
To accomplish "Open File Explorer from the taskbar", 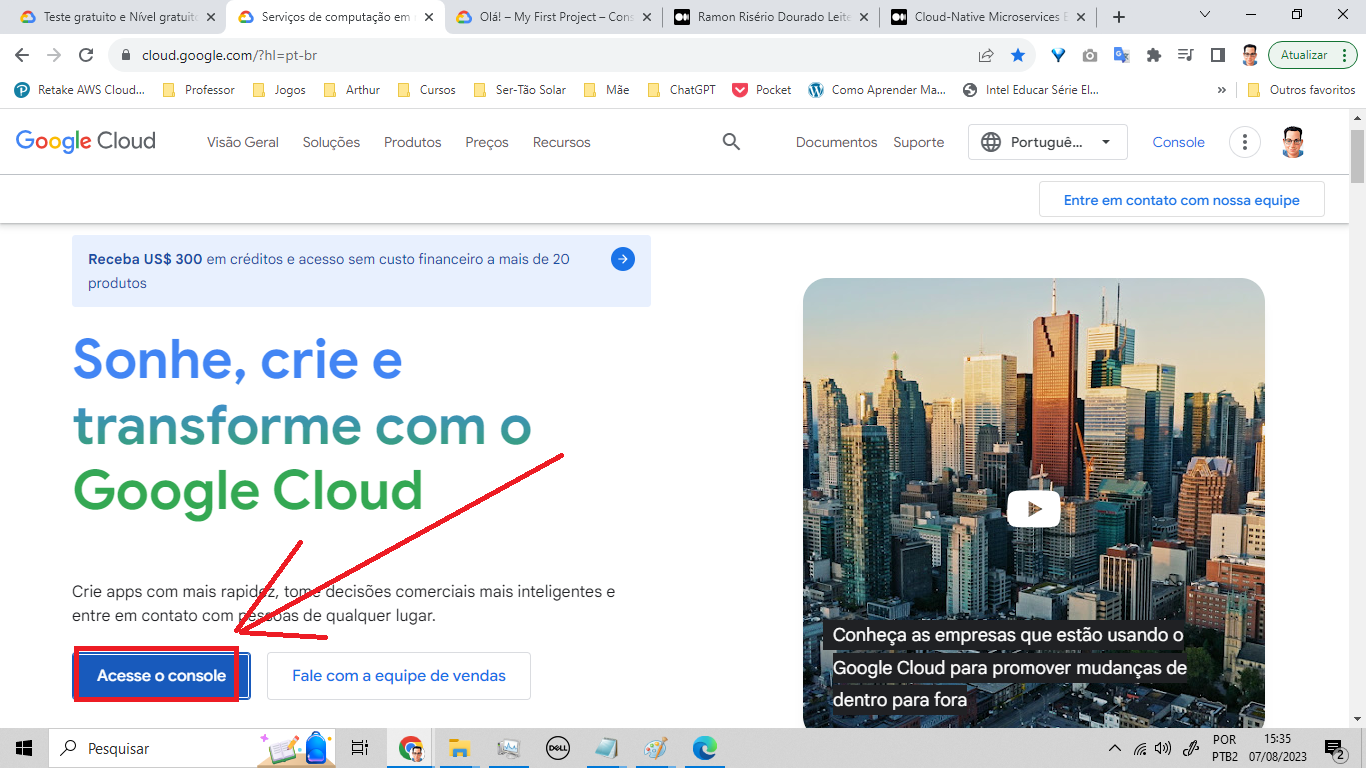I will pos(459,748).
